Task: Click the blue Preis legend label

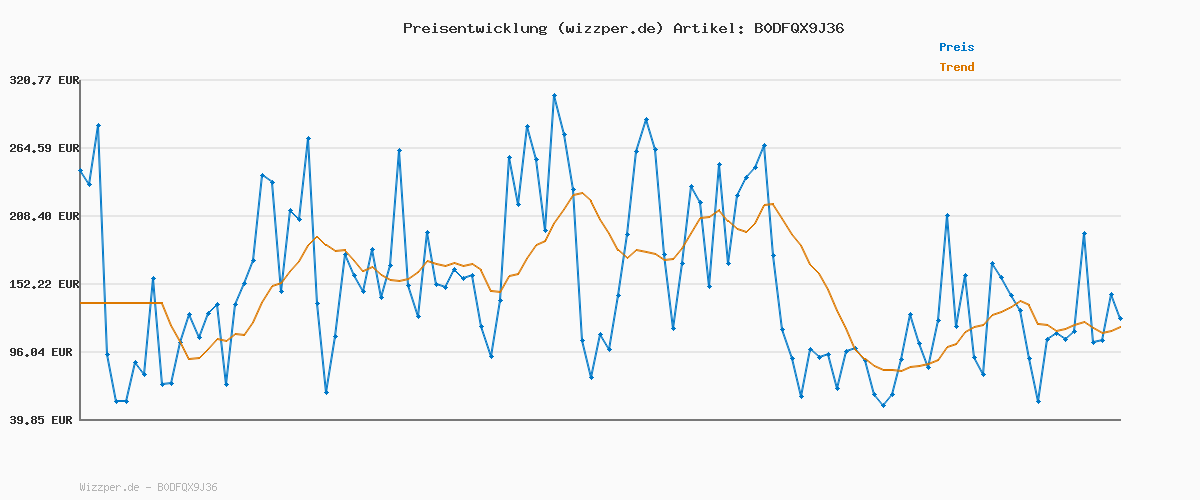Action: pyautogui.click(x=956, y=47)
